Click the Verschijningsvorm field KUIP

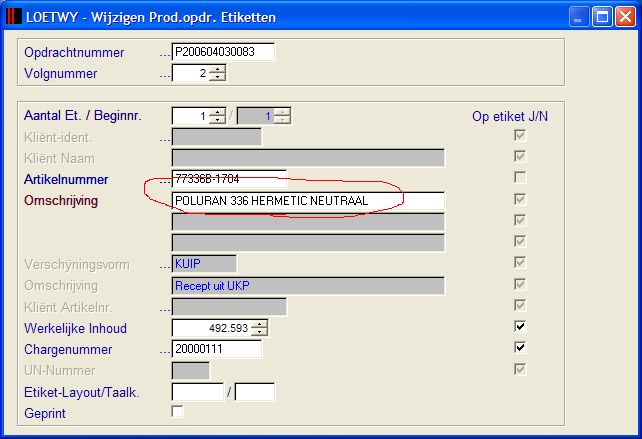point(204,264)
